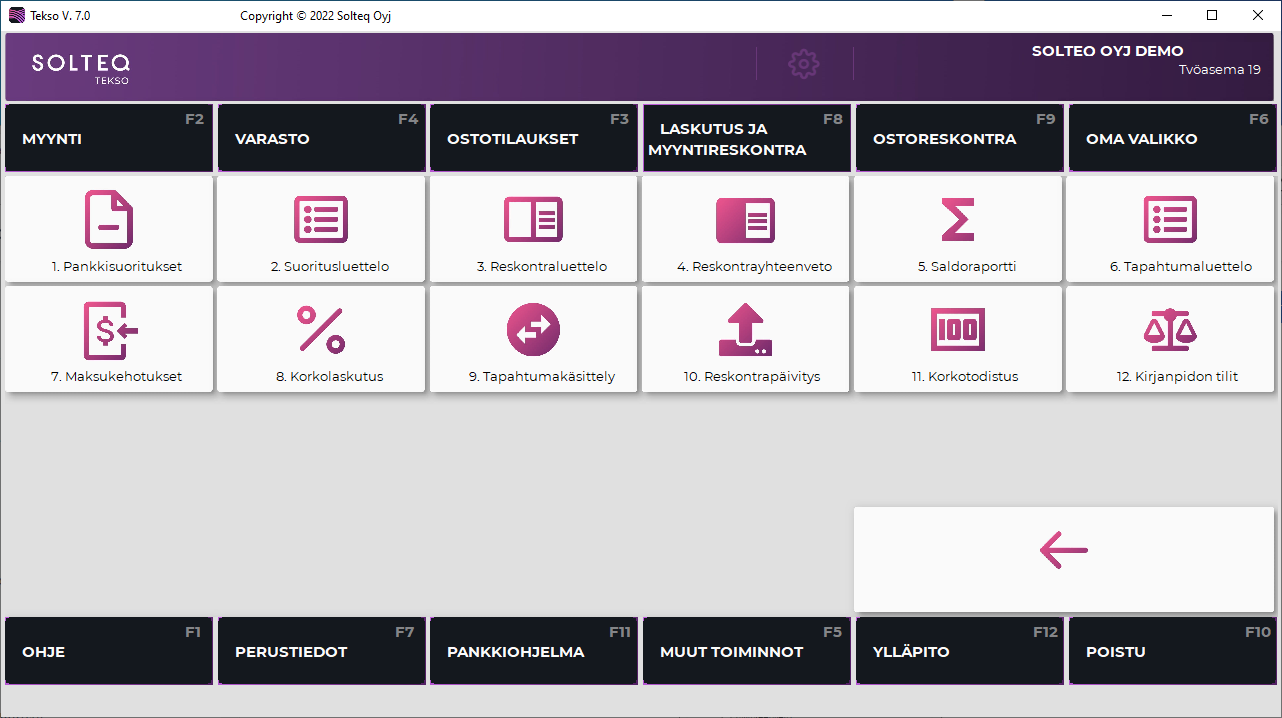Open the Reskontrayhteenveto icon
The width and height of the screenshot is (1282, 718).
click(745, 220)
